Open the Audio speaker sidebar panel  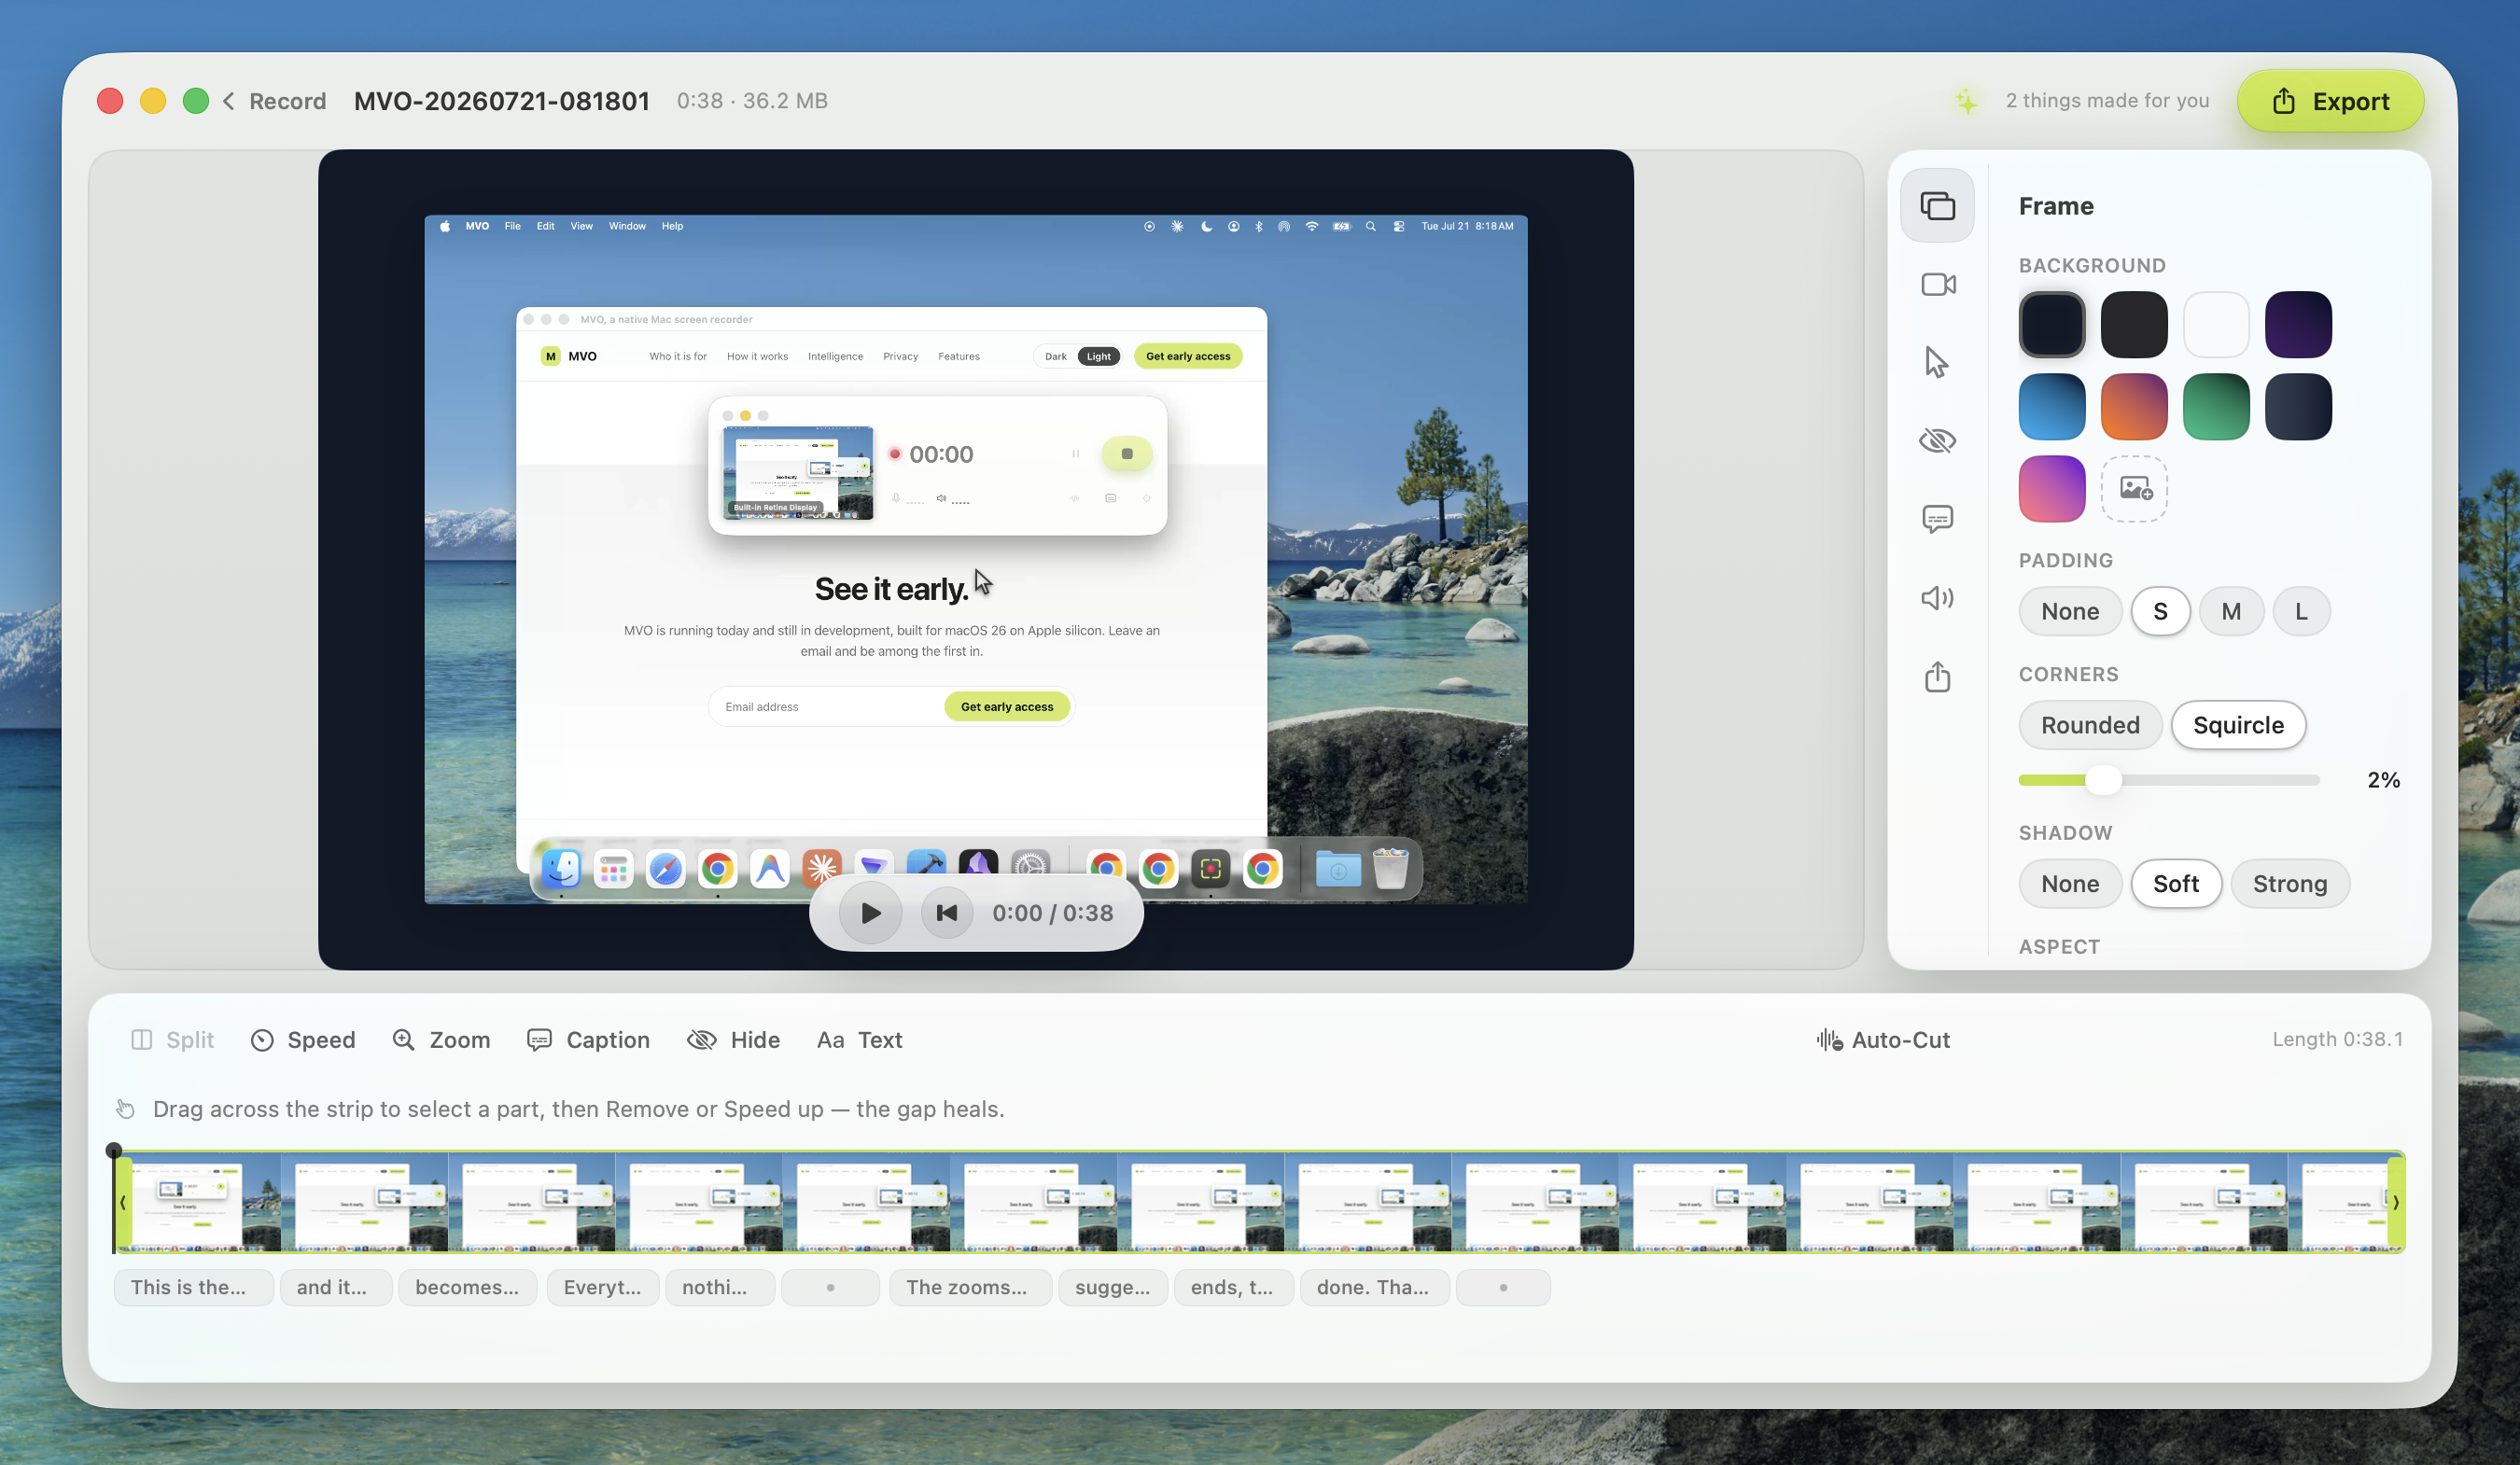click(x=1937, y=598)
